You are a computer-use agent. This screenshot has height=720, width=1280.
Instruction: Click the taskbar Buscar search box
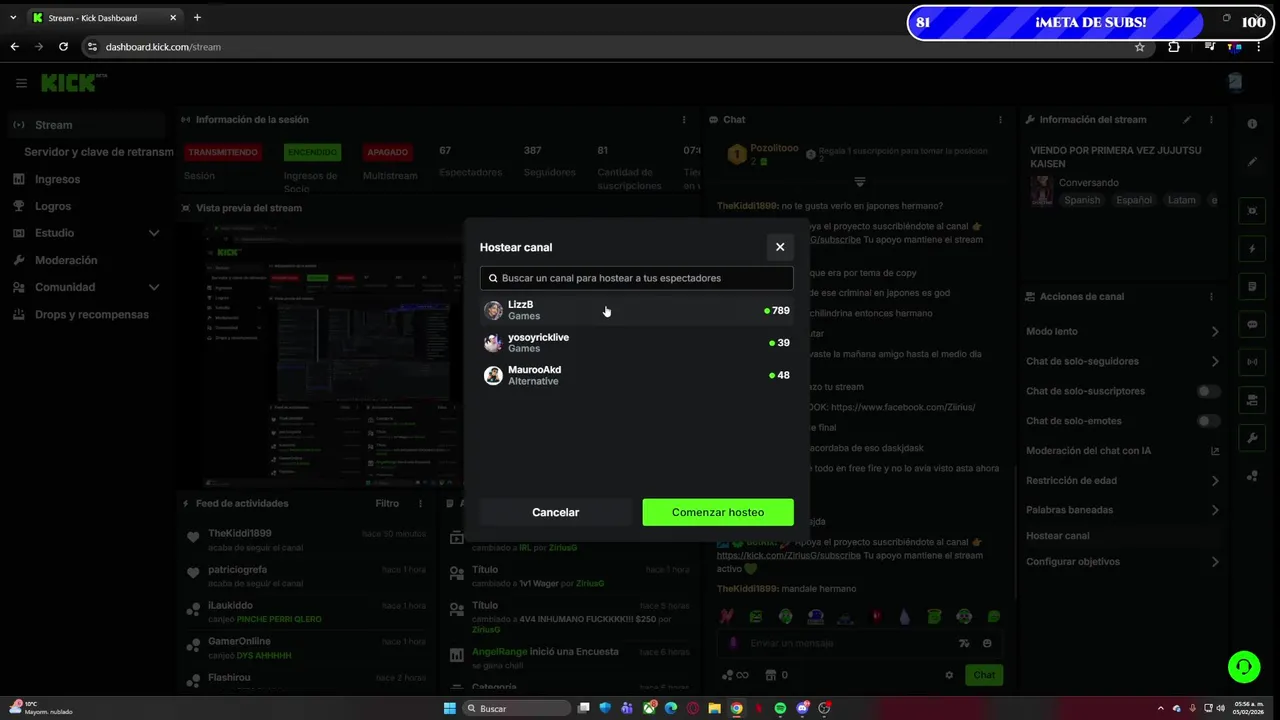(516, 708)
